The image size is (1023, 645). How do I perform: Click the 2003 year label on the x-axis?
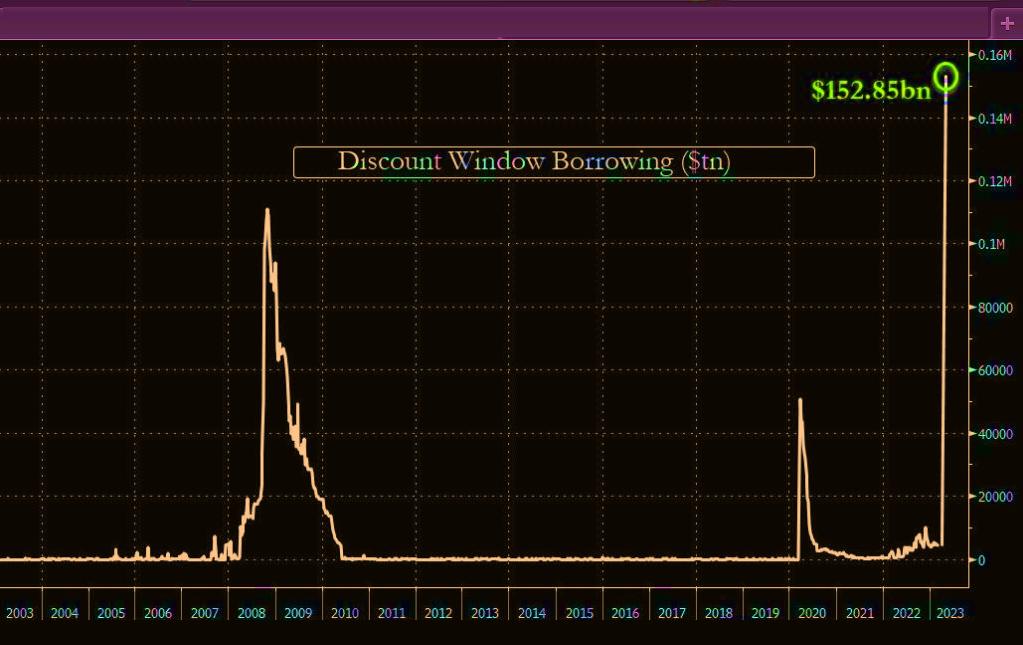click(x=20, y=612)
